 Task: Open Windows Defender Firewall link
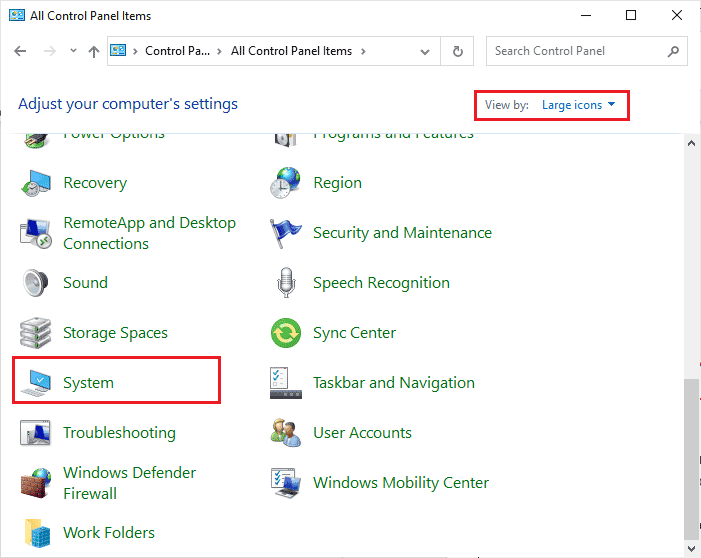(x=130, y=483)
